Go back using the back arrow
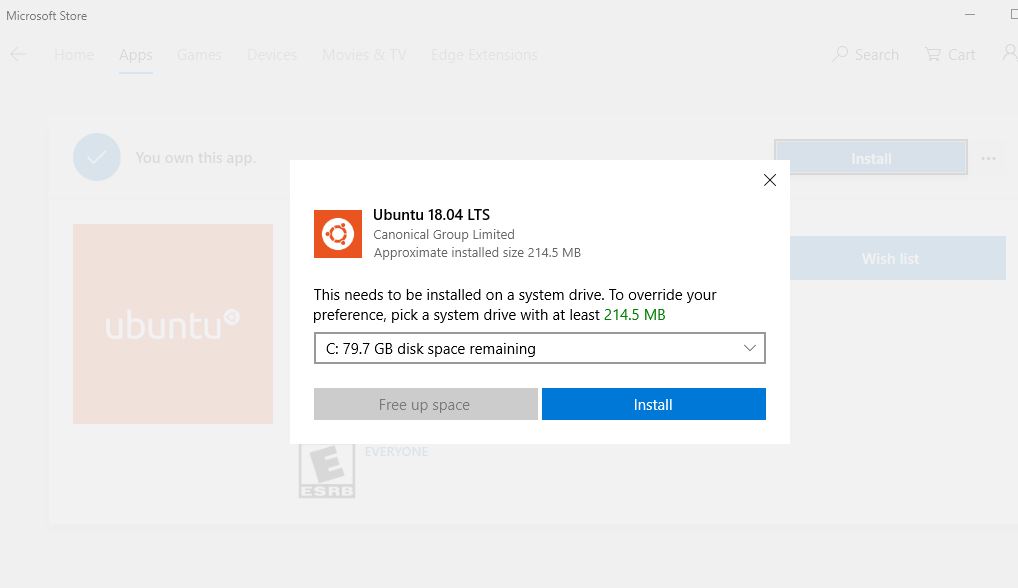Image resolution: width=1018 pixels, height=588 pixels. click(x=19, y=55)
